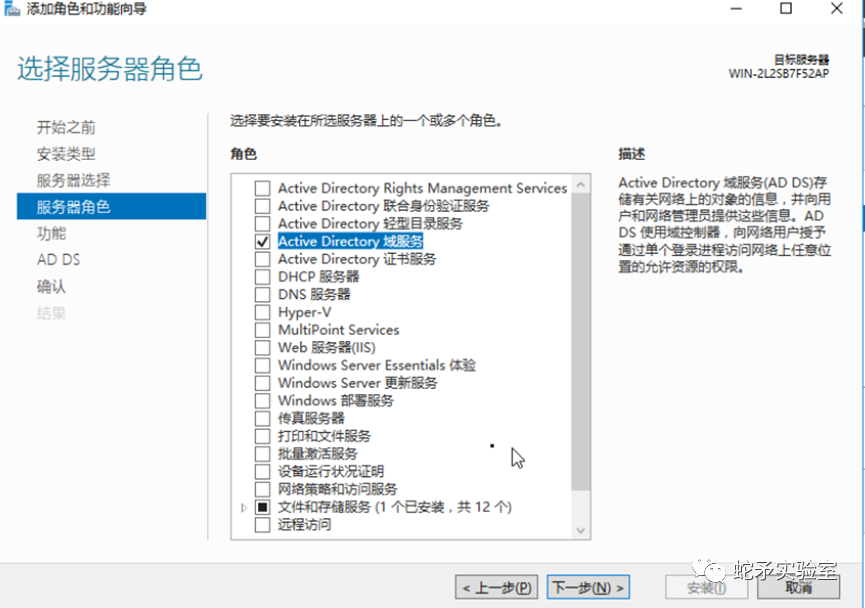The width and height of the screenshot is (865, 608).
Task: Click the wizard icon in title bar
Action: point(12,9)
